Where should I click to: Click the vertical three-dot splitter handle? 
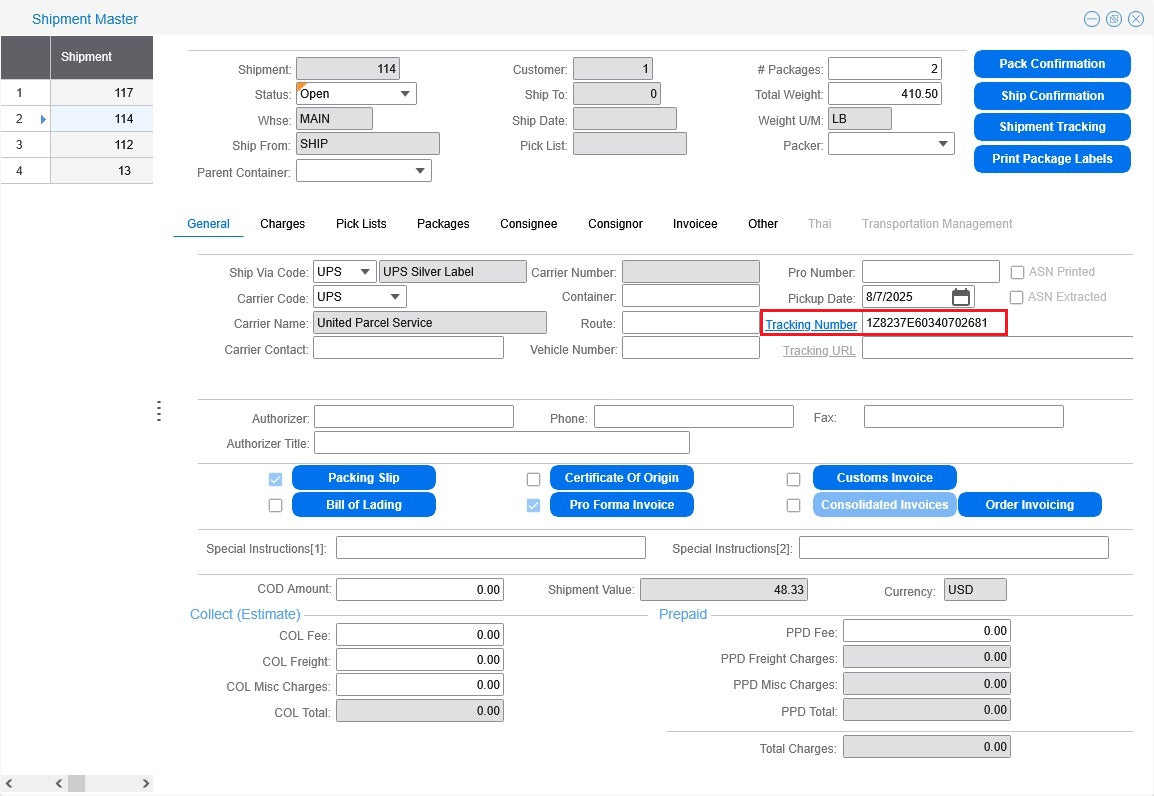pos(159,411)
